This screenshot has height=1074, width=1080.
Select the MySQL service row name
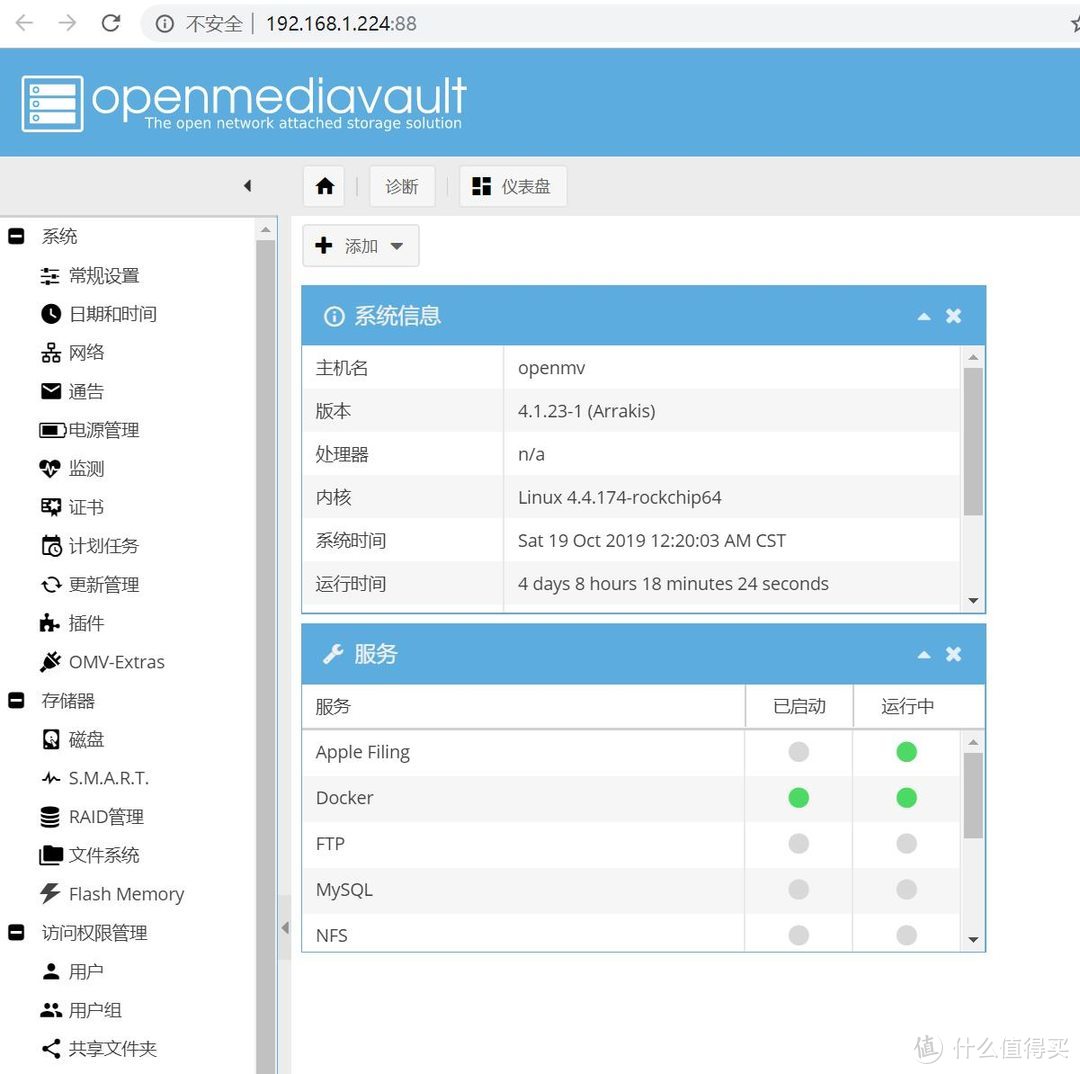pos(344,890)
